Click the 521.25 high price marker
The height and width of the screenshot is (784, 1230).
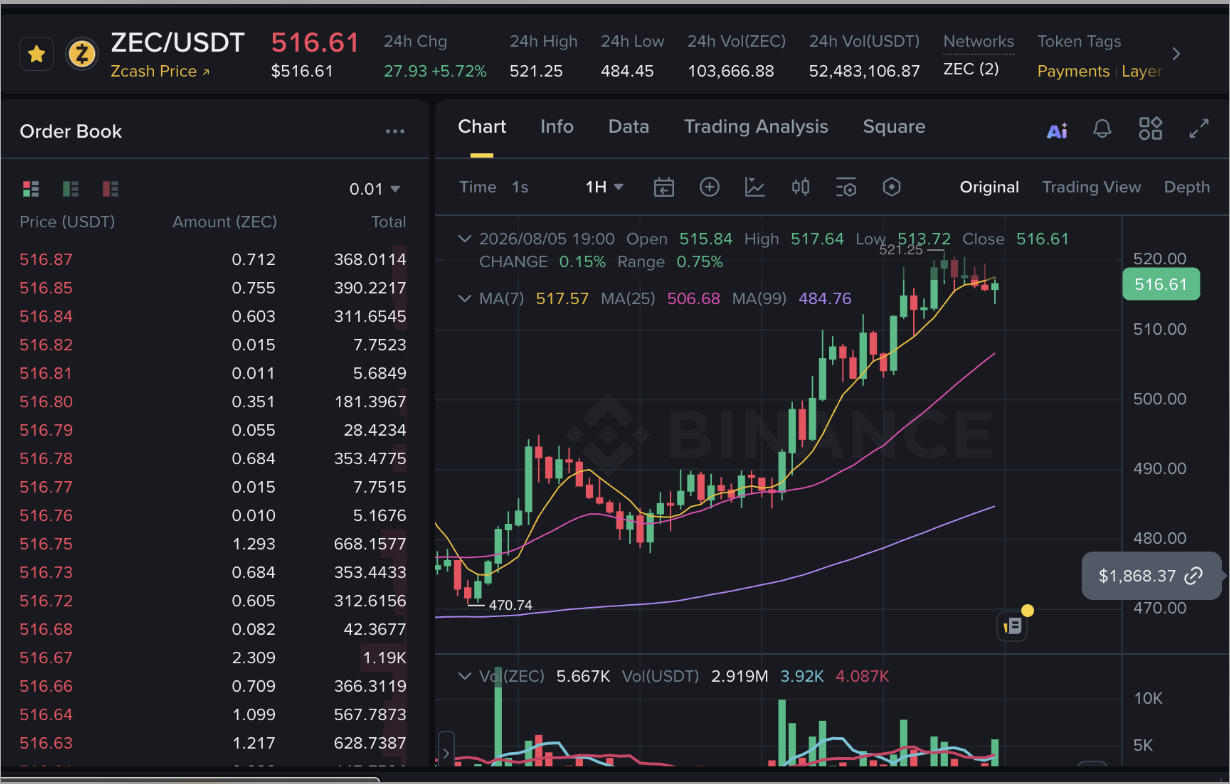click(x=900, y=250)
